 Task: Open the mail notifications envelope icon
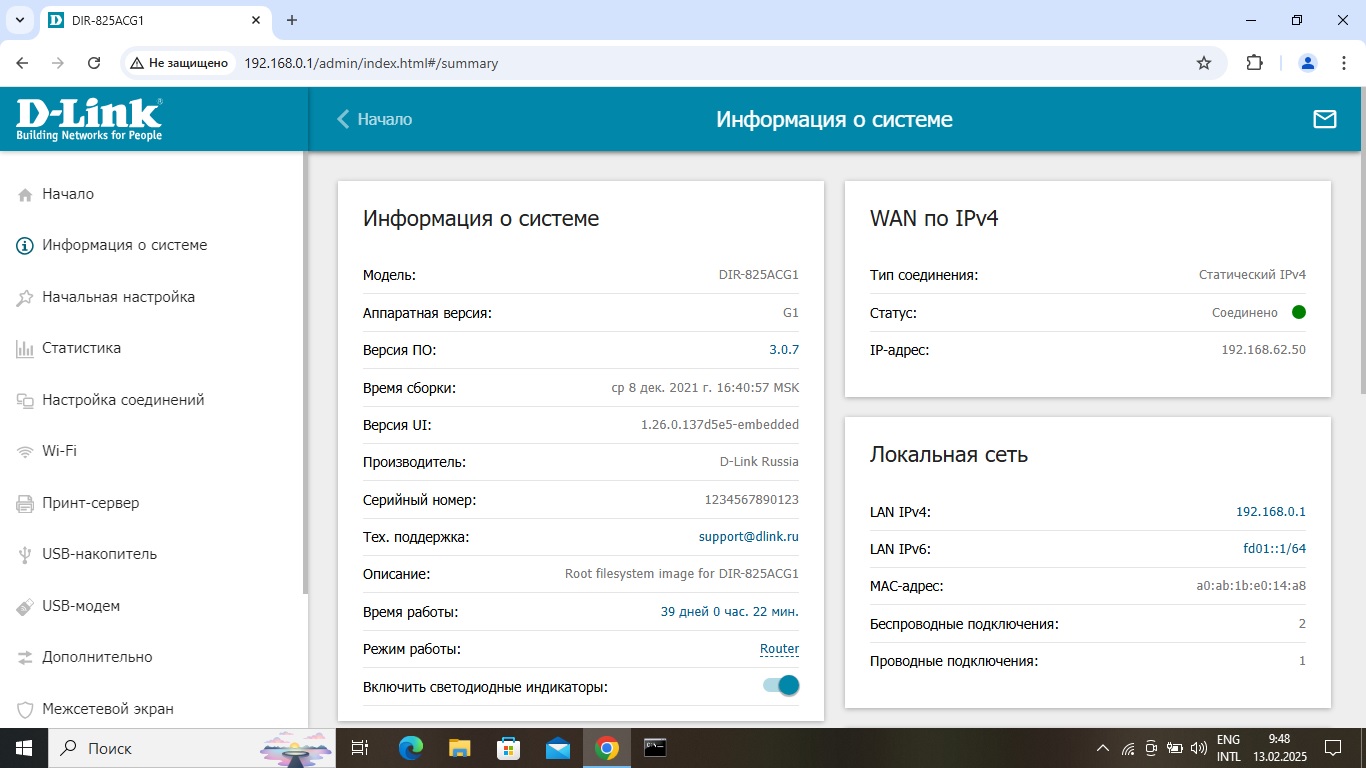[1324, 119]
